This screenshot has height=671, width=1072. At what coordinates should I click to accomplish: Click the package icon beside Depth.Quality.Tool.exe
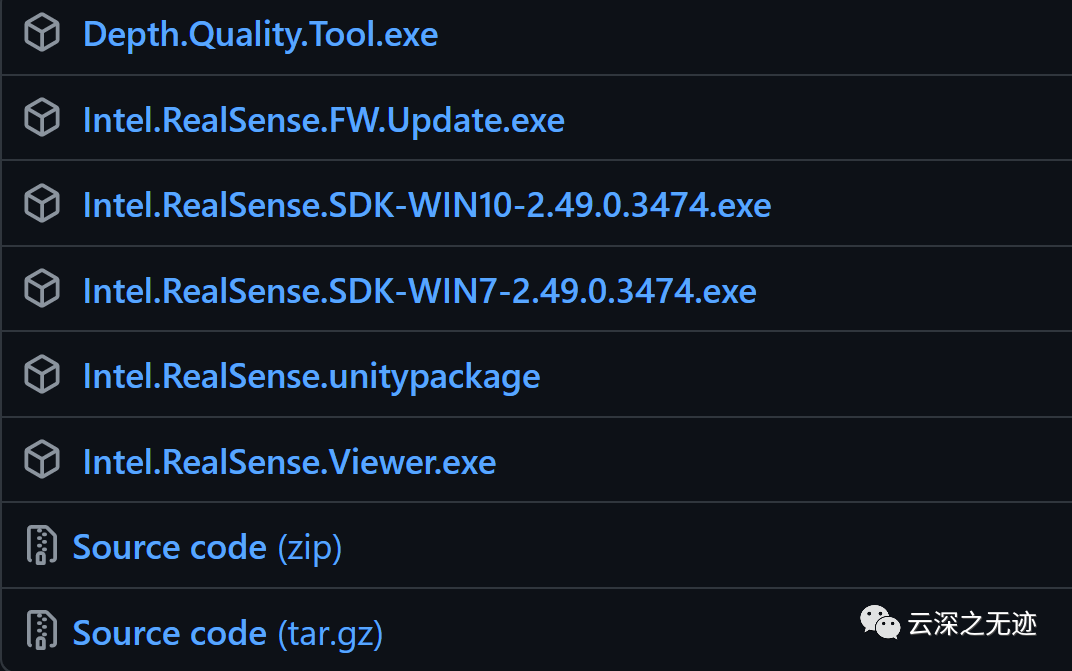pos(42,34)
